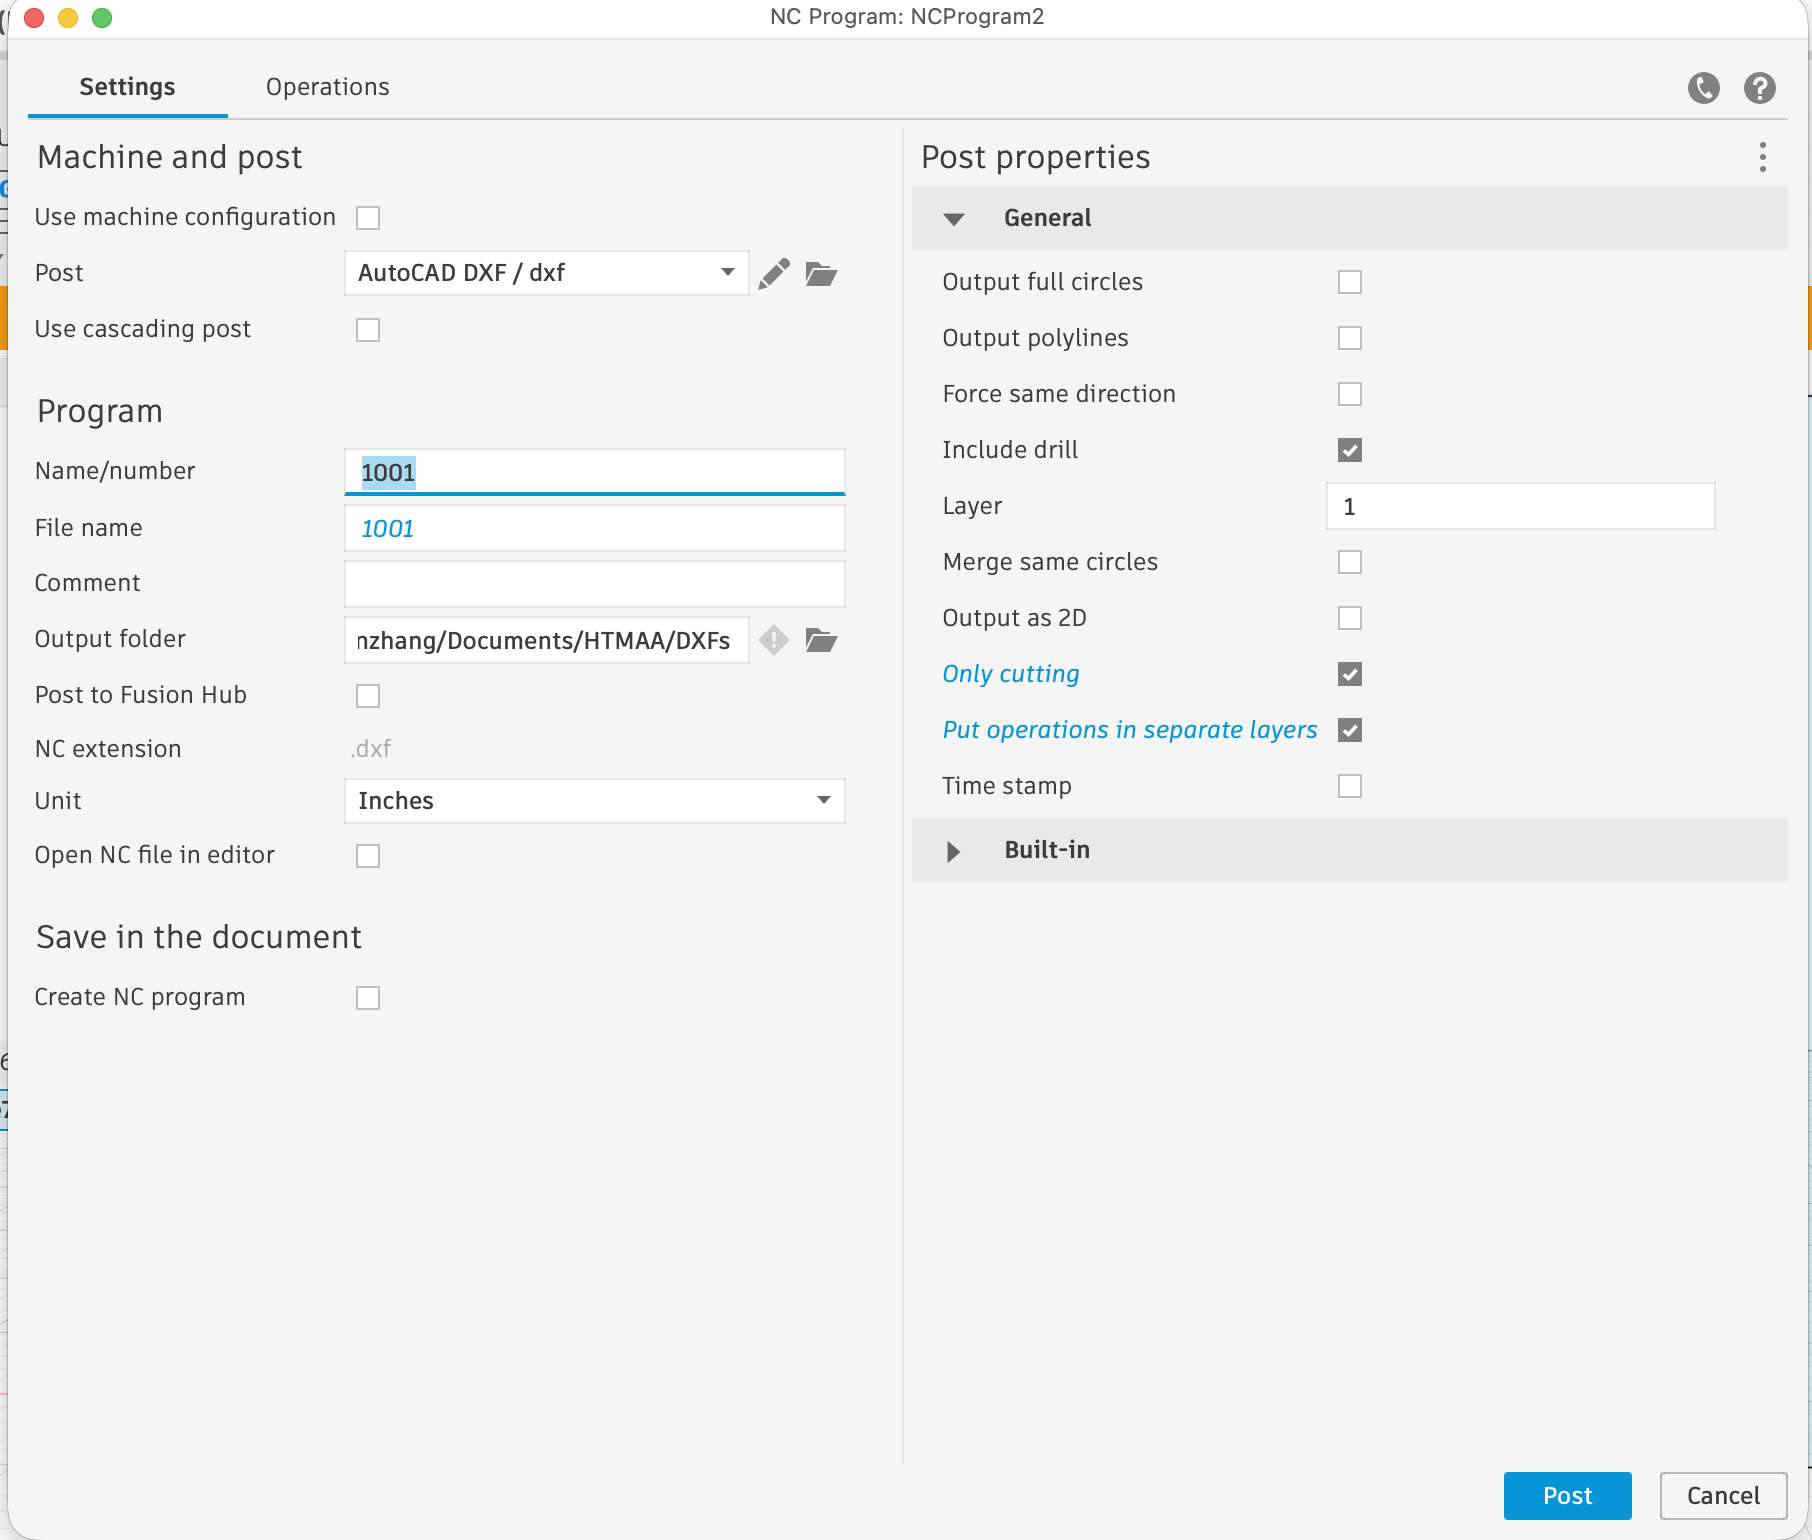Image resolution: width=1812 pixels, height=1540 pixels.
Task: Open Post properties three-dot menu
Action: tap(1763, 157)
